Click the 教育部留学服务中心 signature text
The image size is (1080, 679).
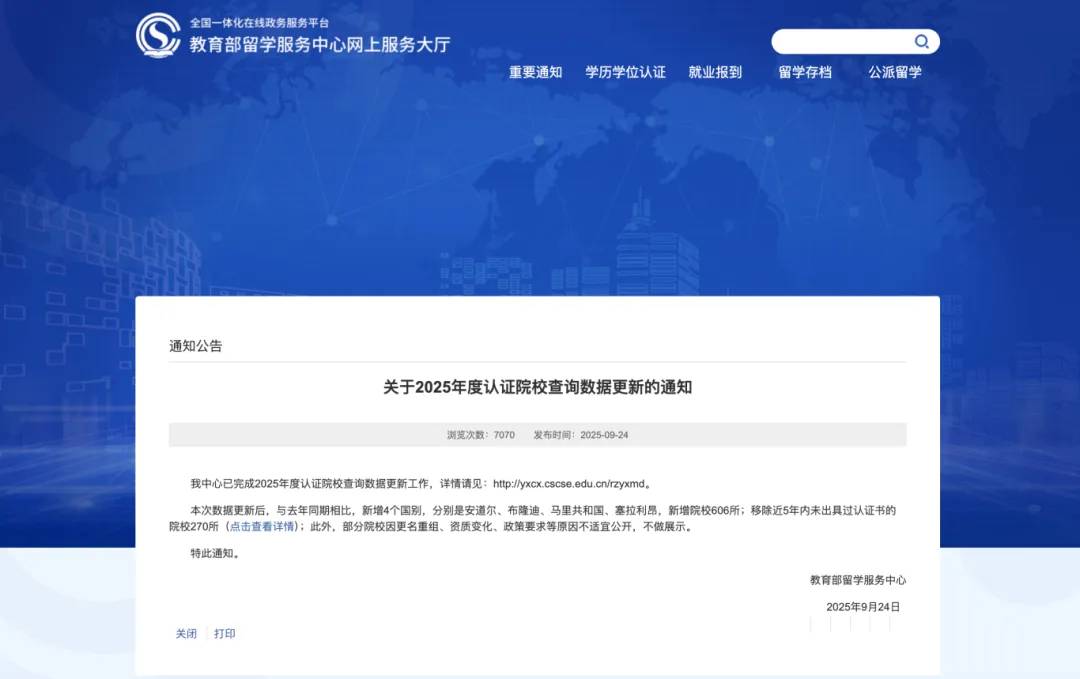(x=860, y=580)
